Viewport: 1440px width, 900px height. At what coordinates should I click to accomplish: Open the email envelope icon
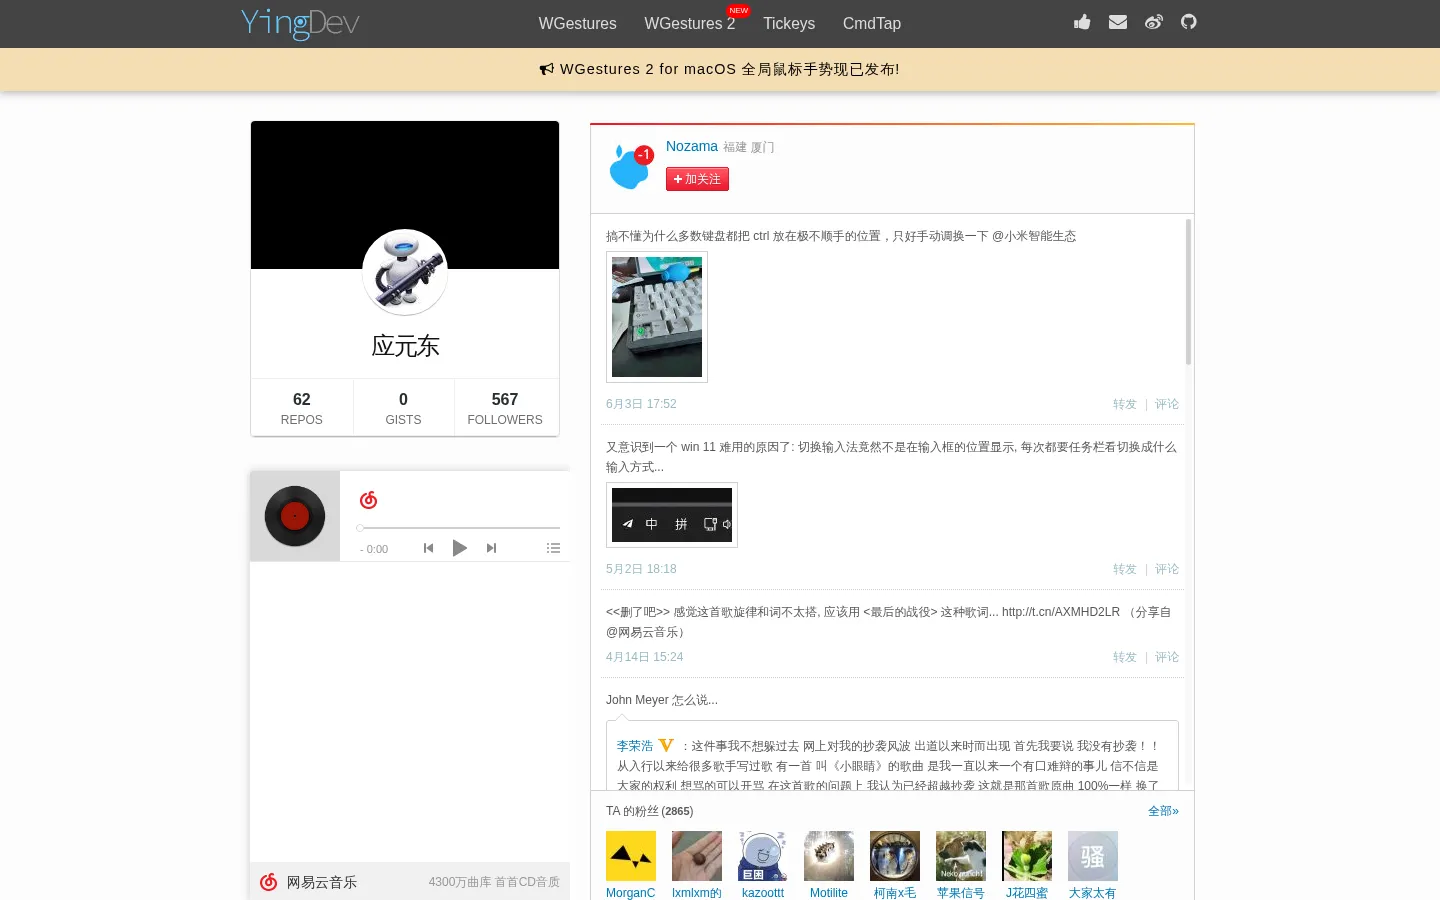coord(1118,22)
